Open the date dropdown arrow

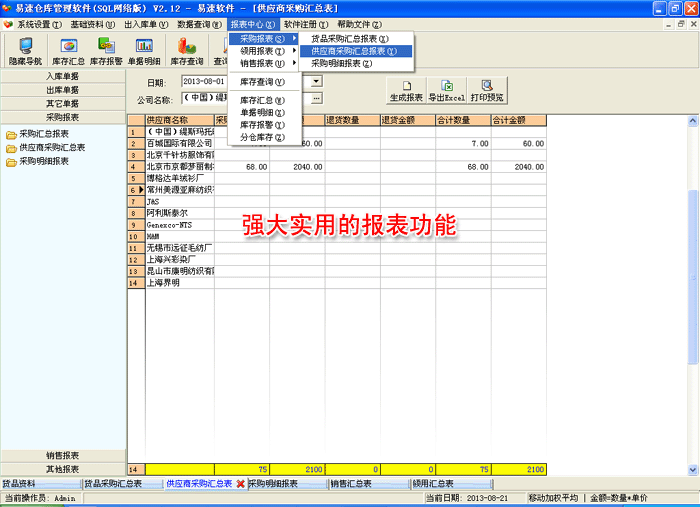click(316, 81)
